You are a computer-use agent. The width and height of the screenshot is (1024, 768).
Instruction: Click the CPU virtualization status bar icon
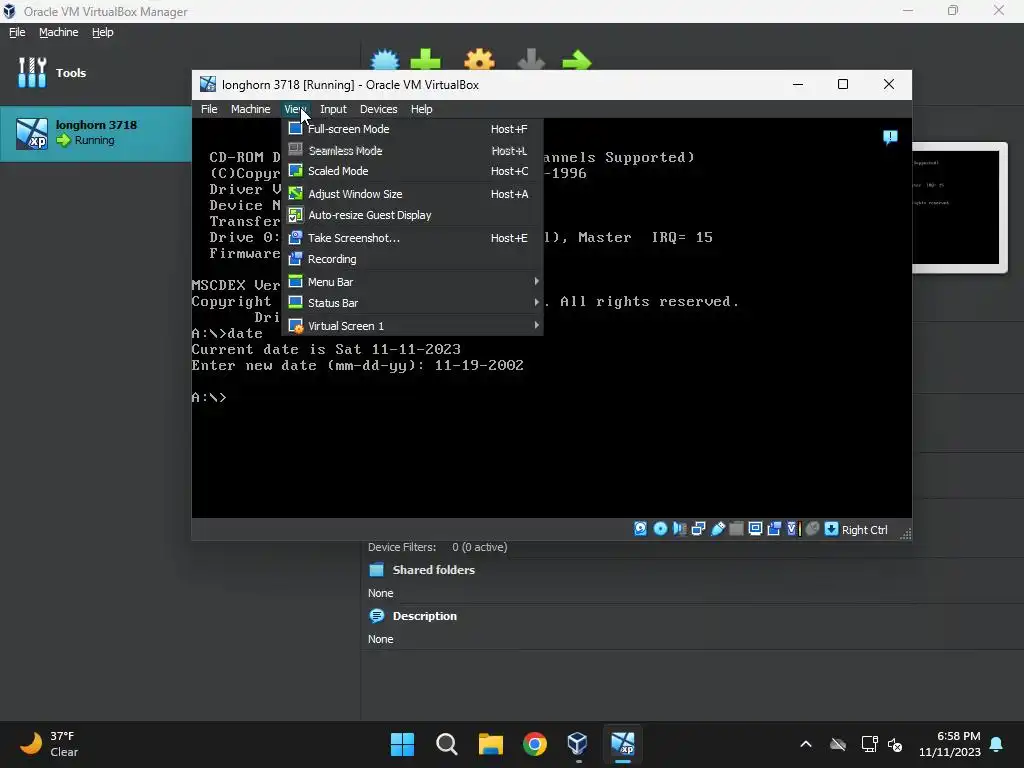[x=793, y=529]
